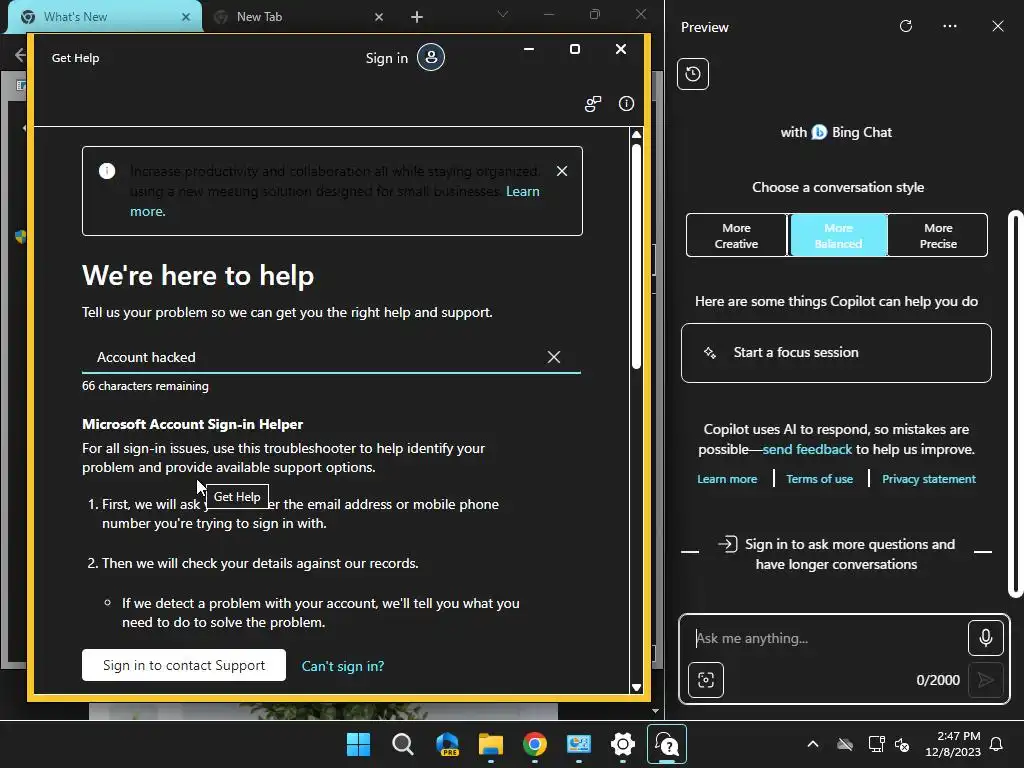Clear the 'Account hacked' search field

coord(554,357)
